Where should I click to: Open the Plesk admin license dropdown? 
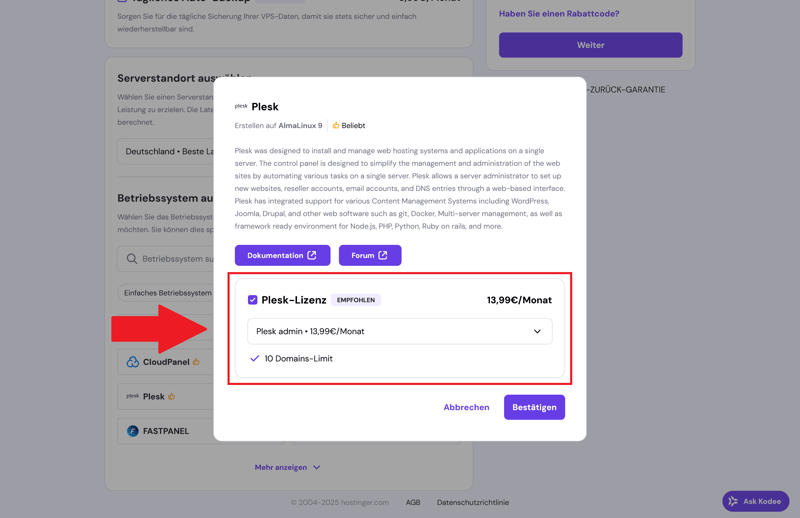[399, 331]
